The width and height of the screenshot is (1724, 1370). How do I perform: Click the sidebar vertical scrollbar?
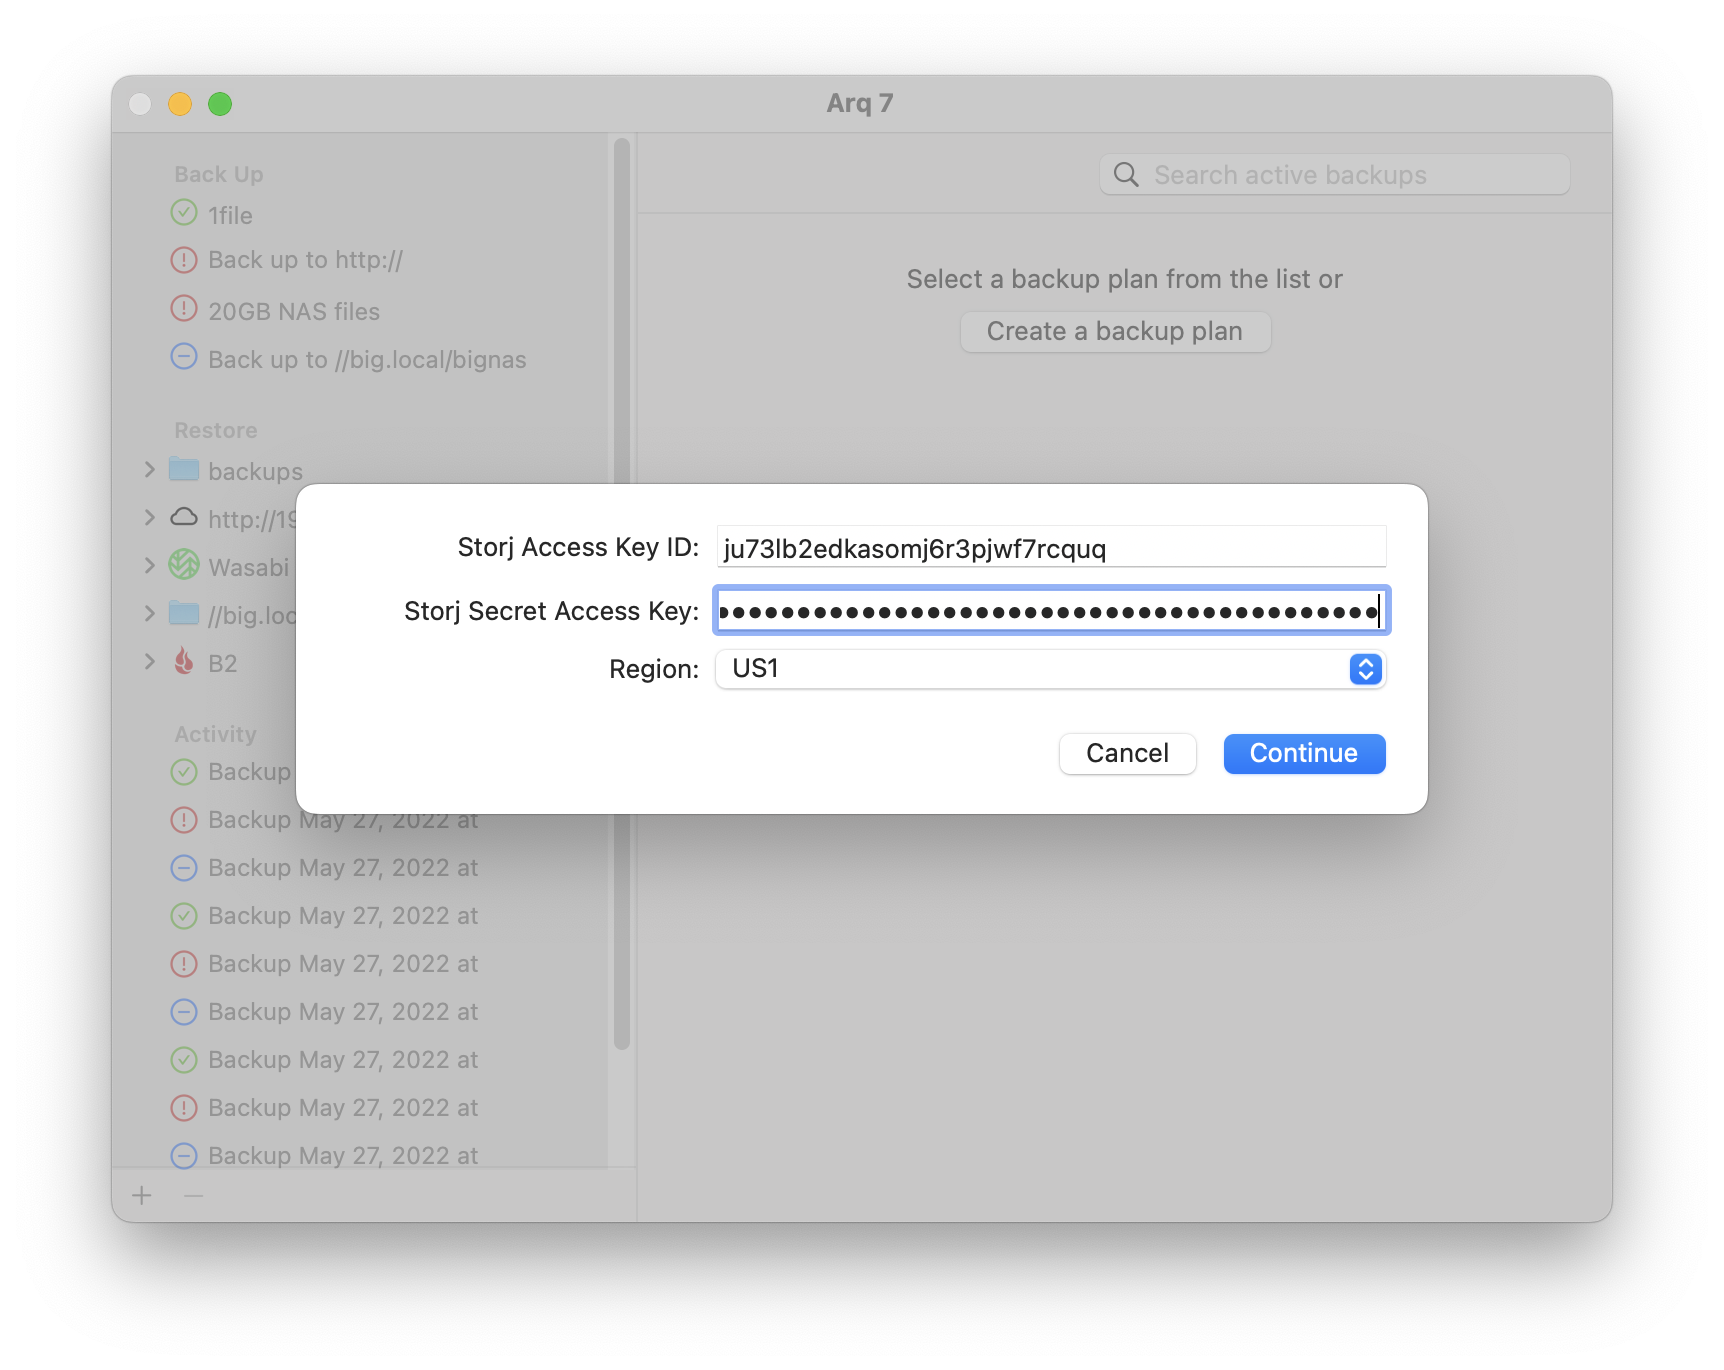click(x=621, y=594)
